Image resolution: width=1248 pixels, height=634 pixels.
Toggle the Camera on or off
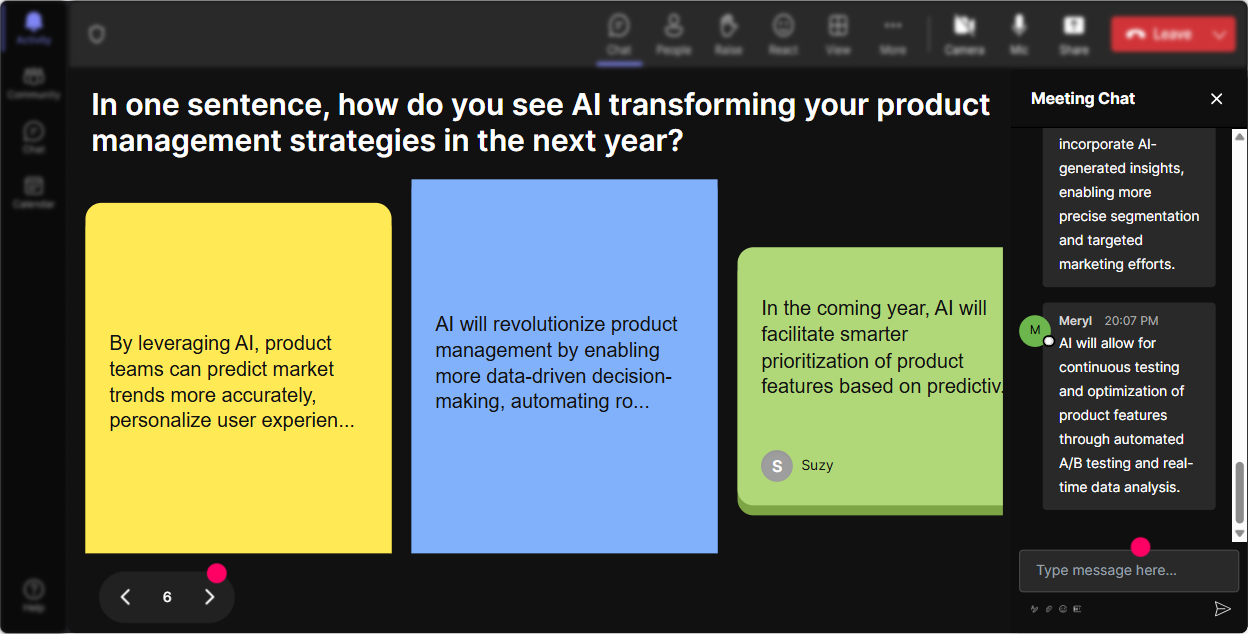pos(964,34)
